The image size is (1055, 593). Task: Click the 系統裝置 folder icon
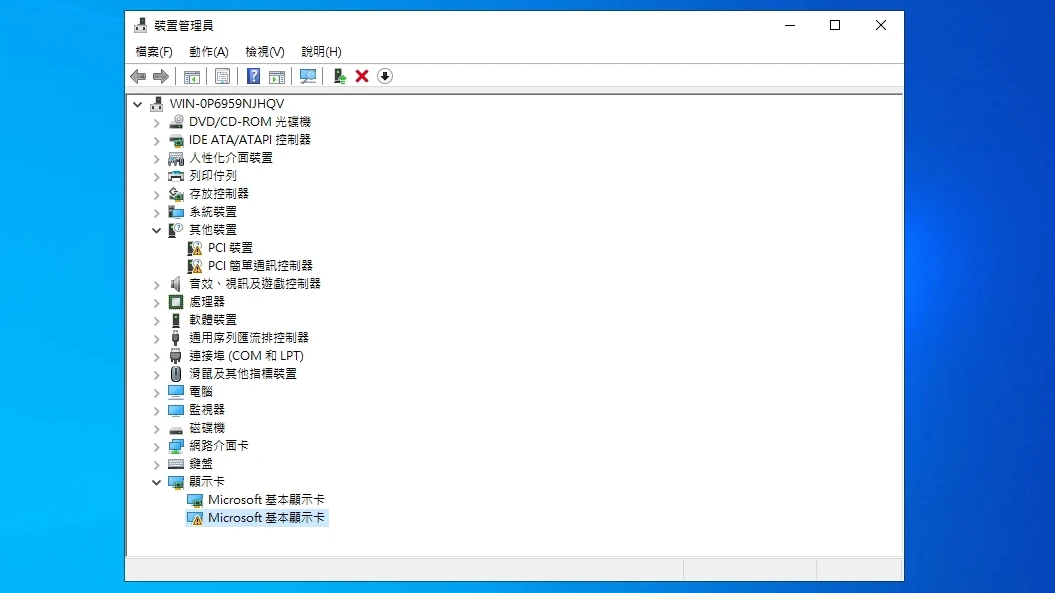176,212
